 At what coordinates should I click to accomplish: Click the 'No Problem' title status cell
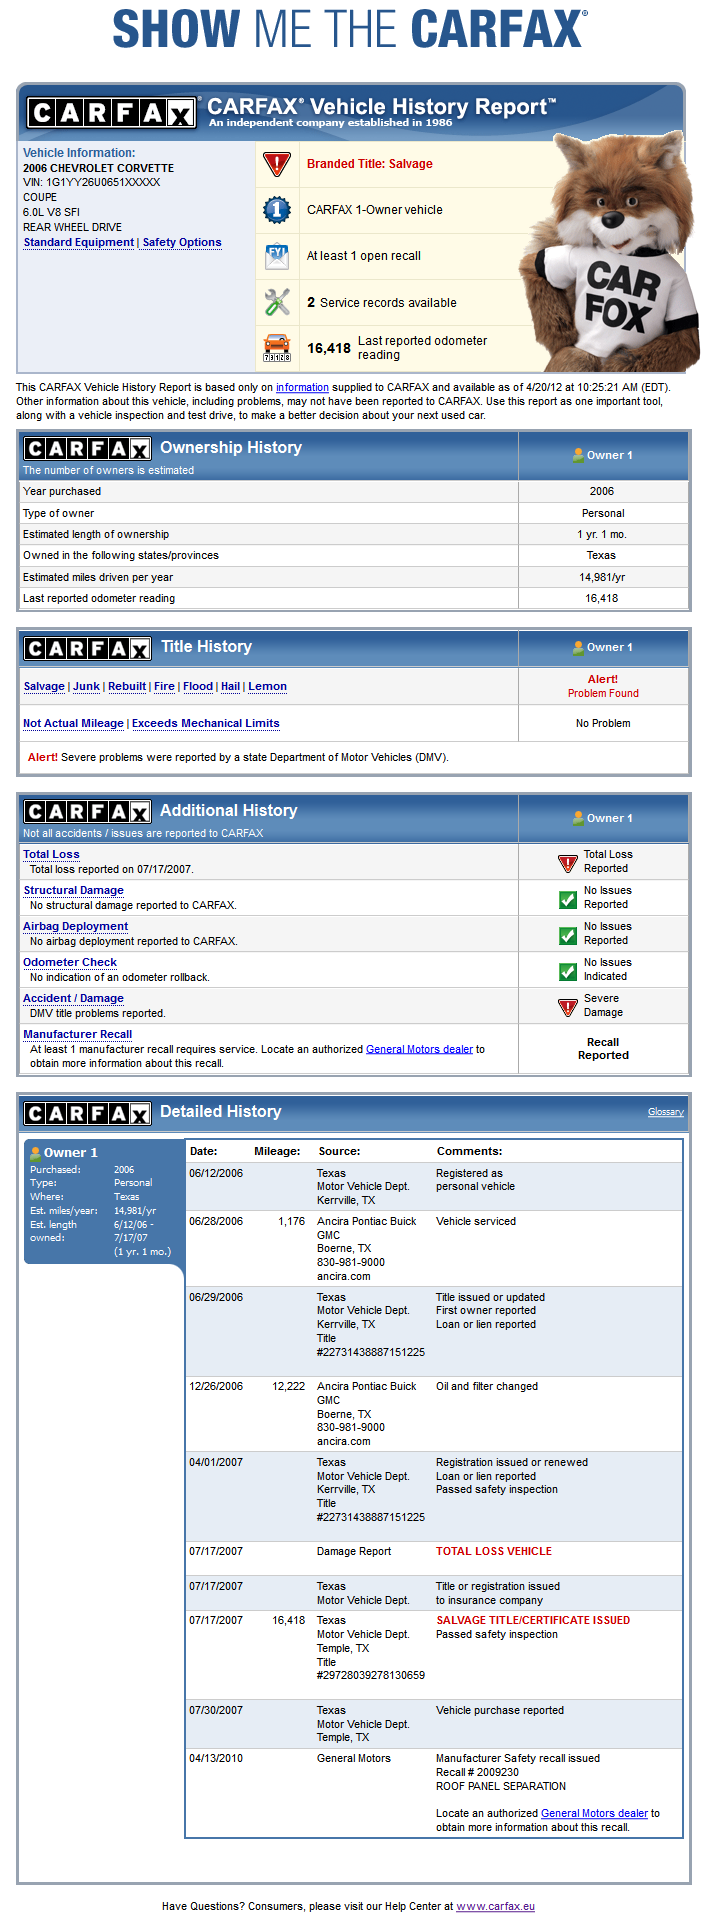pyautogui.click(x=603, y=723)
